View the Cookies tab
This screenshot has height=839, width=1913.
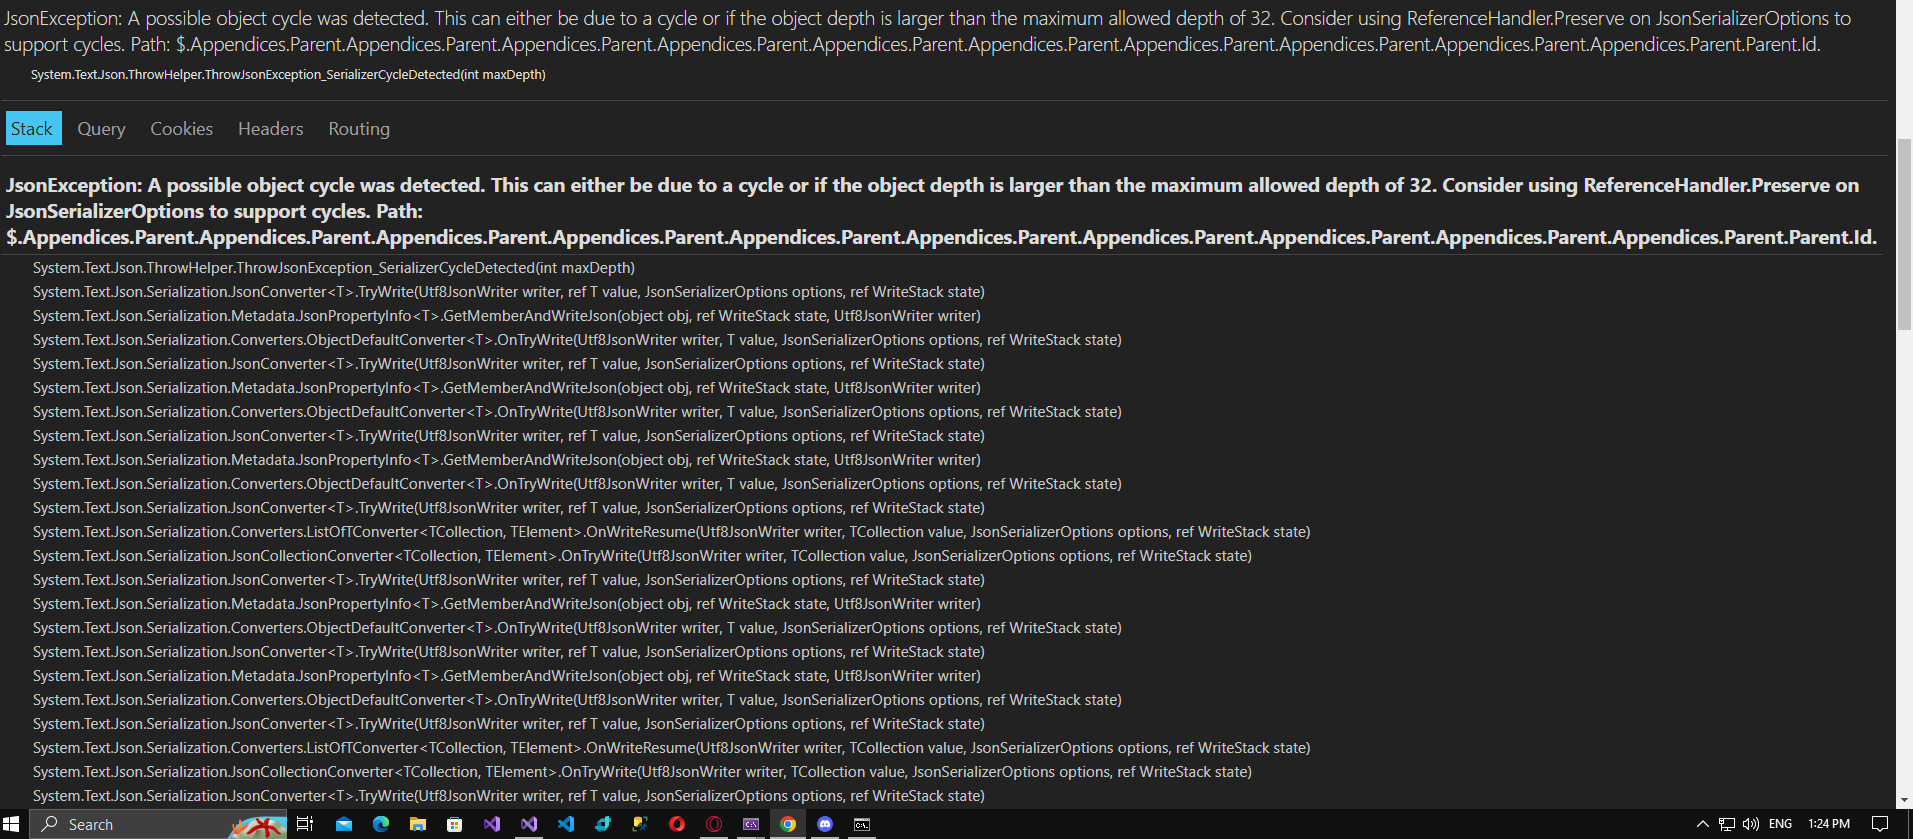[181, 128]
